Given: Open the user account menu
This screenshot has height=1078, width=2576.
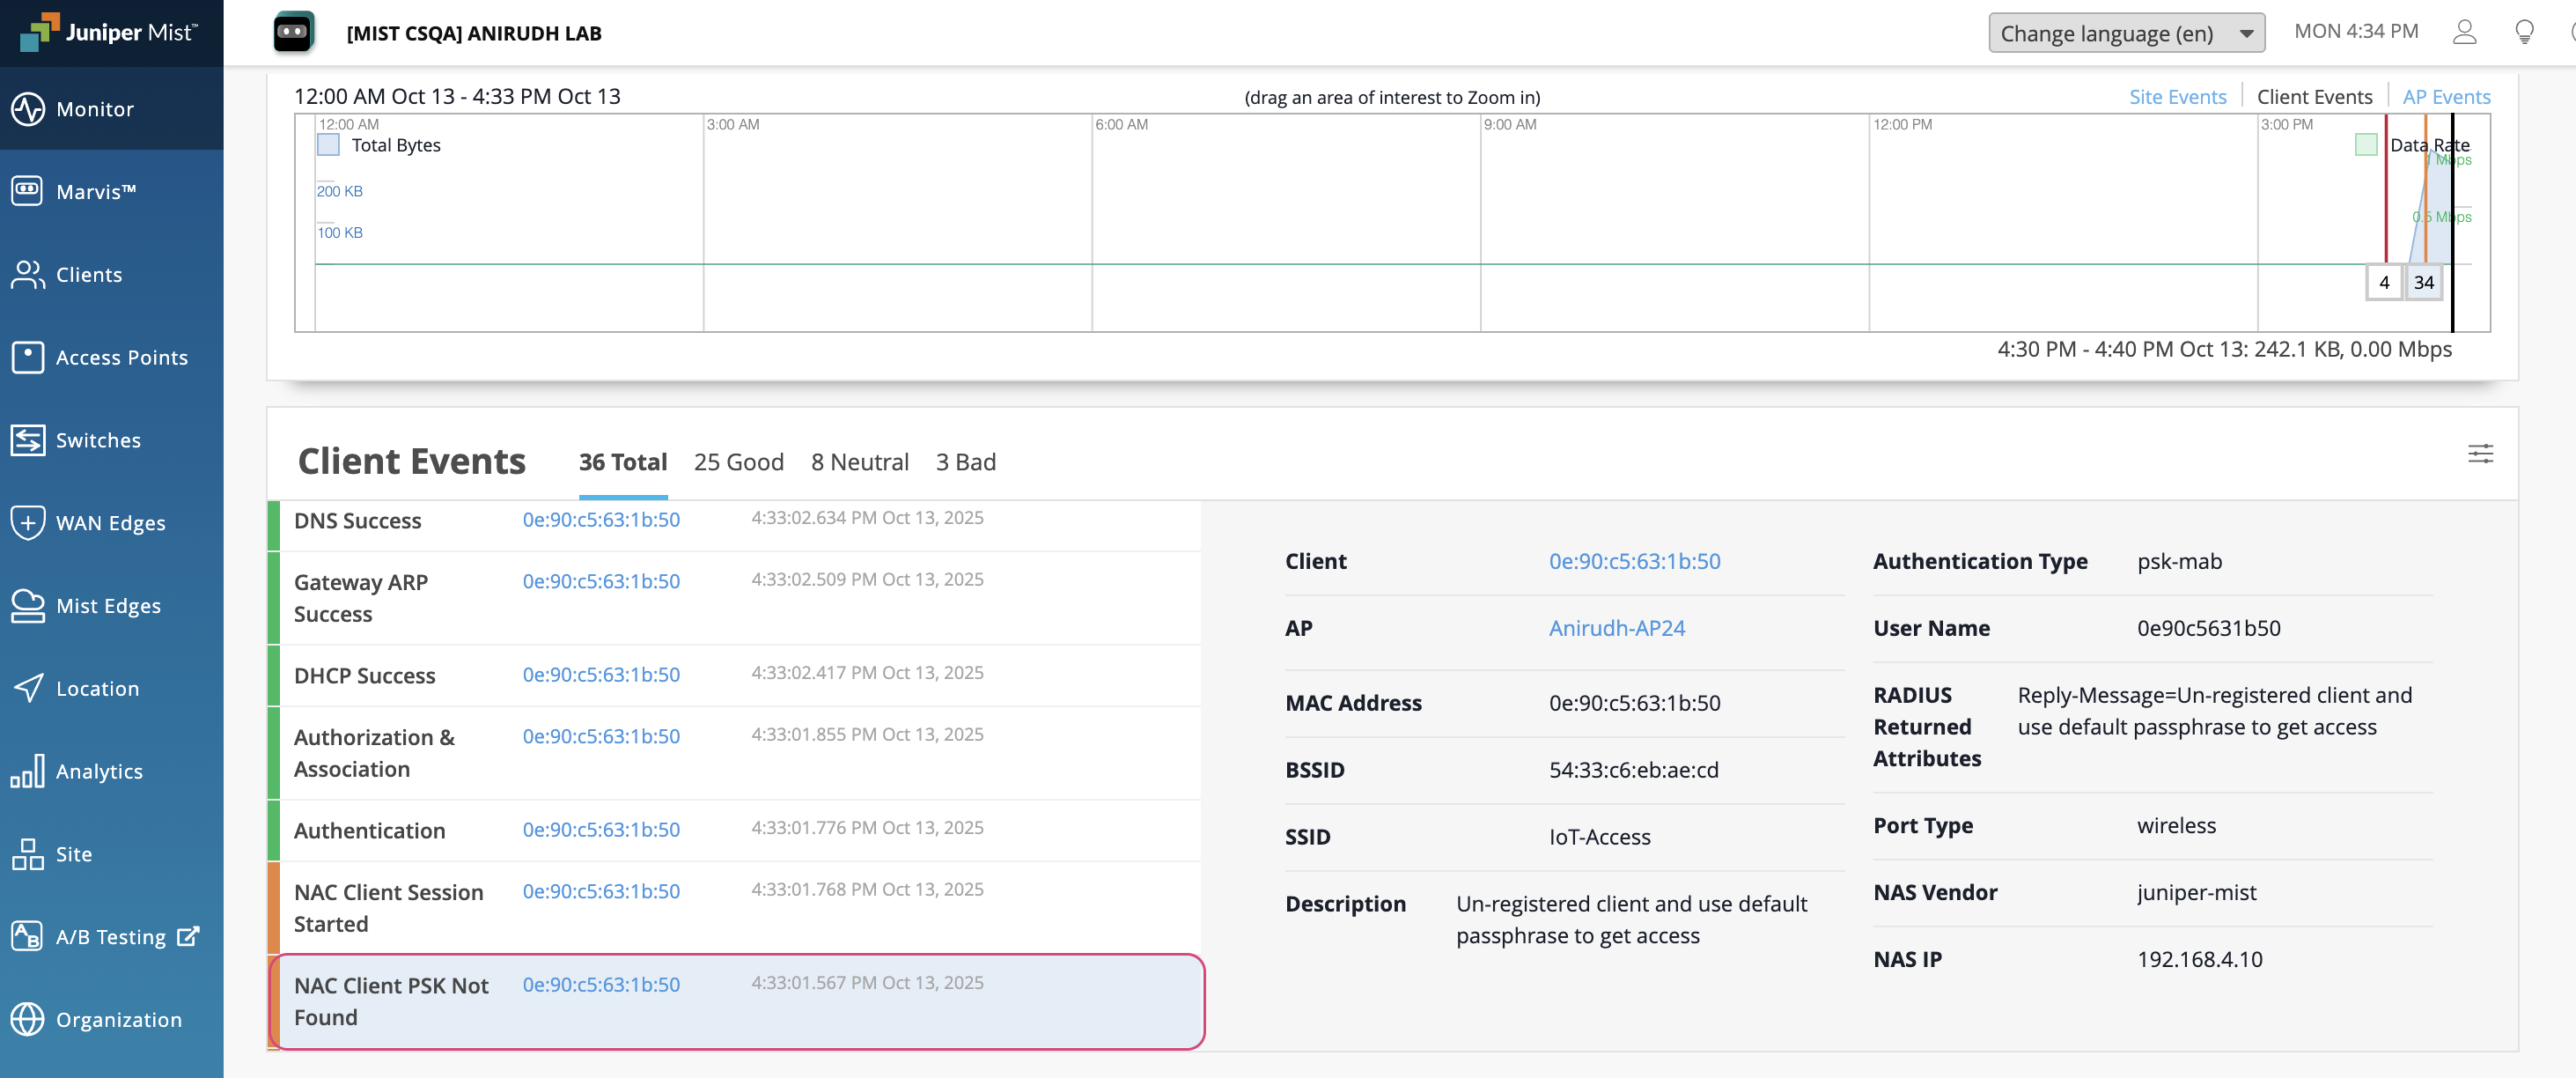Looking at the screenshot, I should (x=2464, y=31).
